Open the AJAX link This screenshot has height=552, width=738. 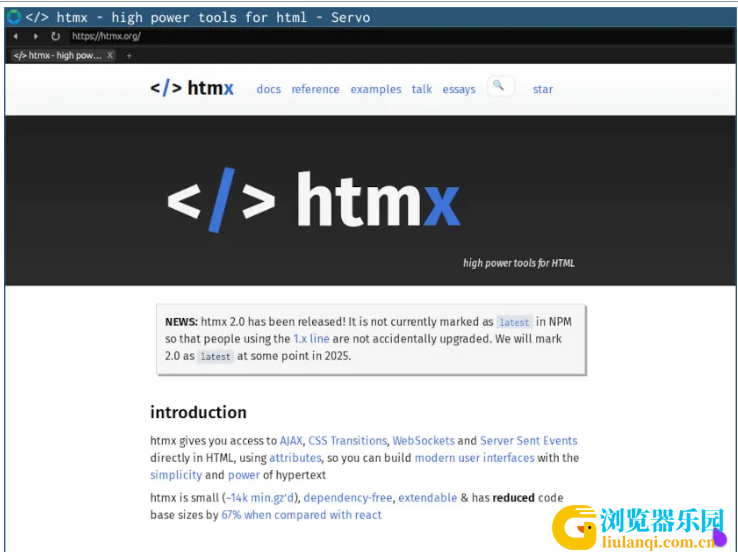point(291,440)
